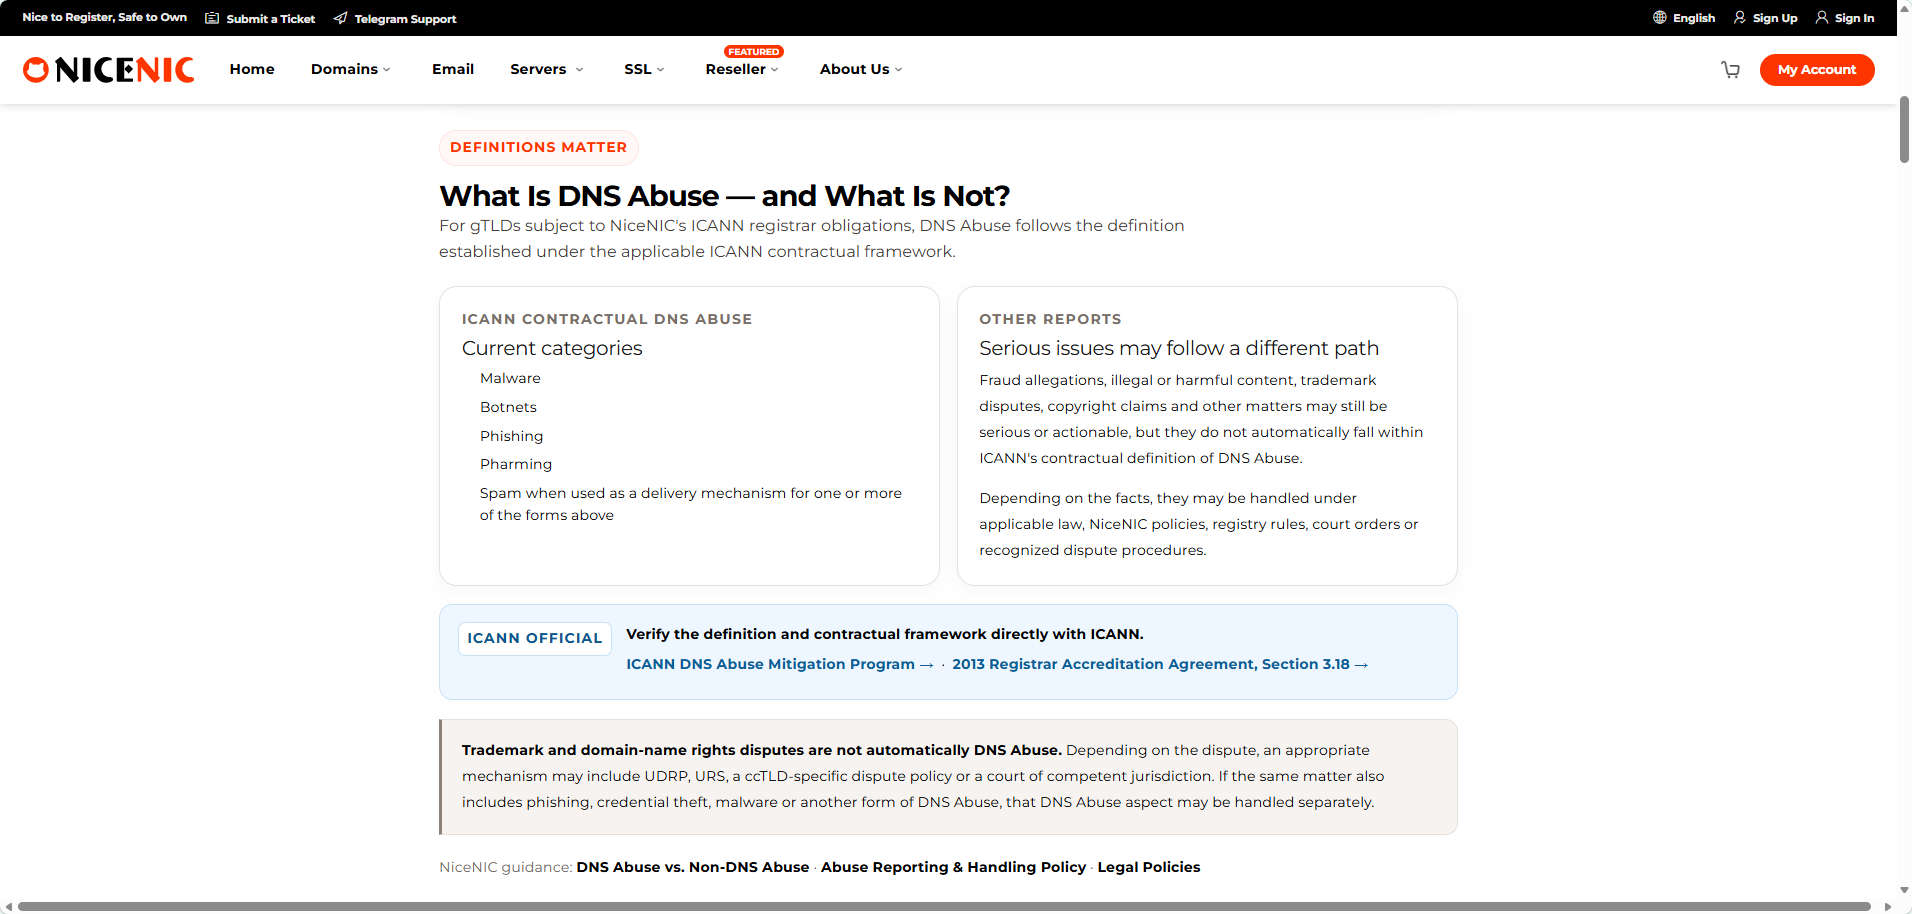Click the Phishing list item
This screenshot has width=1912, height=914.
click(x=512, y=436)
